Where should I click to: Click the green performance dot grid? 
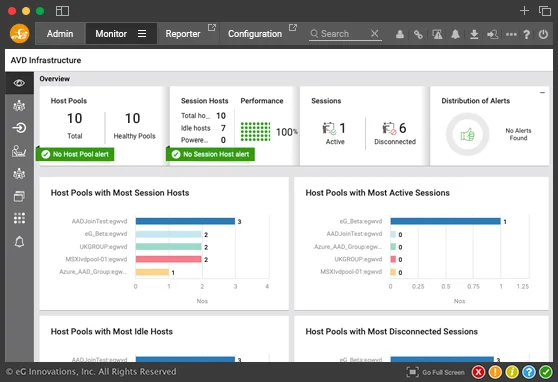tap(256, 131)
